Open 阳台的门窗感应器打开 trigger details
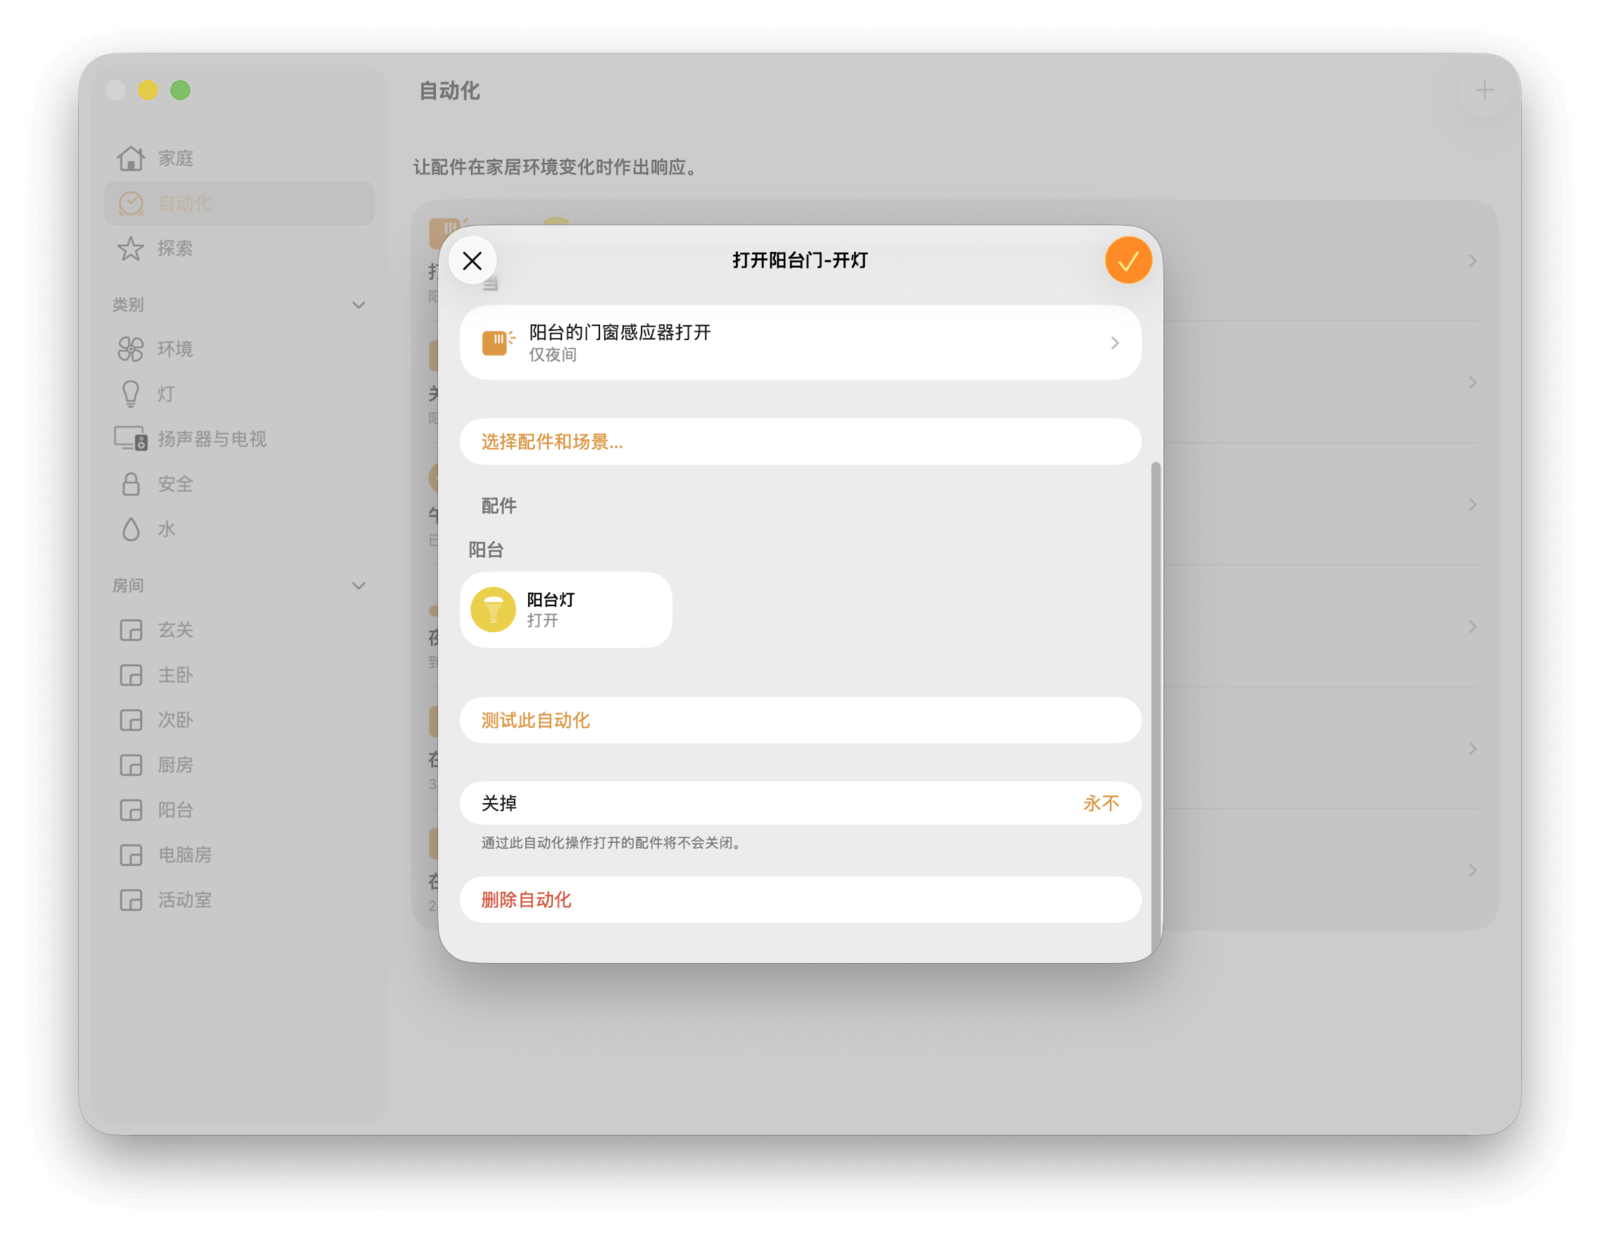Screen dimensions: 1600x1239 pyautogui.click(x=800, y=343)
